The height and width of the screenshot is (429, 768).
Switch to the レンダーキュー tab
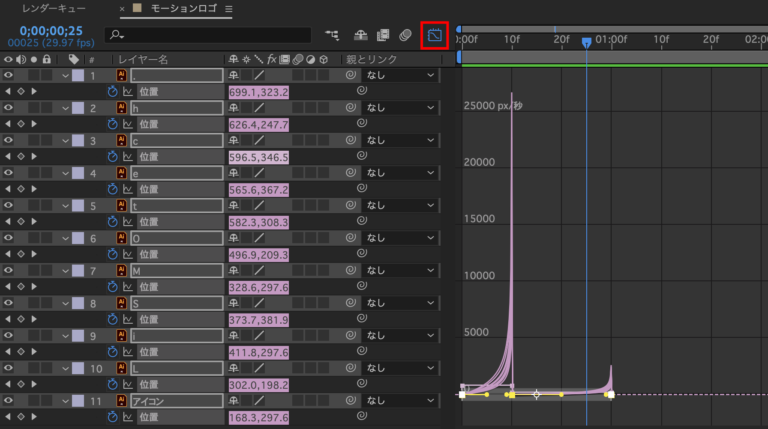[x=53, y=8]
